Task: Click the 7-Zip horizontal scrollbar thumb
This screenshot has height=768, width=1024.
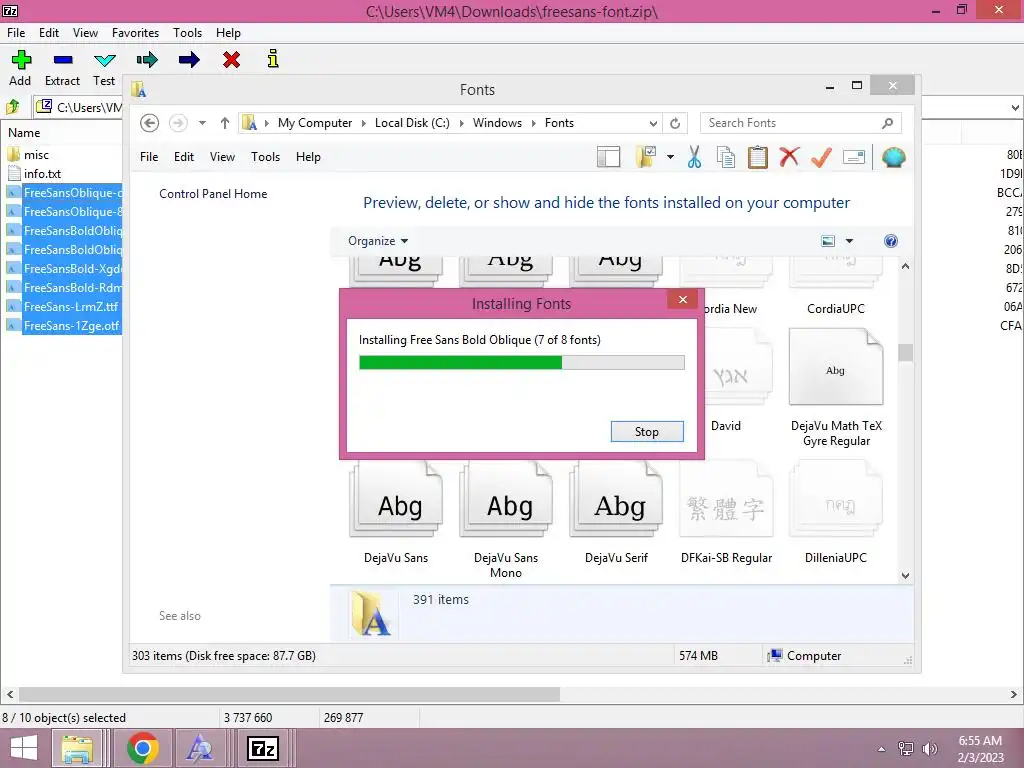Action: tap(289, 694)
